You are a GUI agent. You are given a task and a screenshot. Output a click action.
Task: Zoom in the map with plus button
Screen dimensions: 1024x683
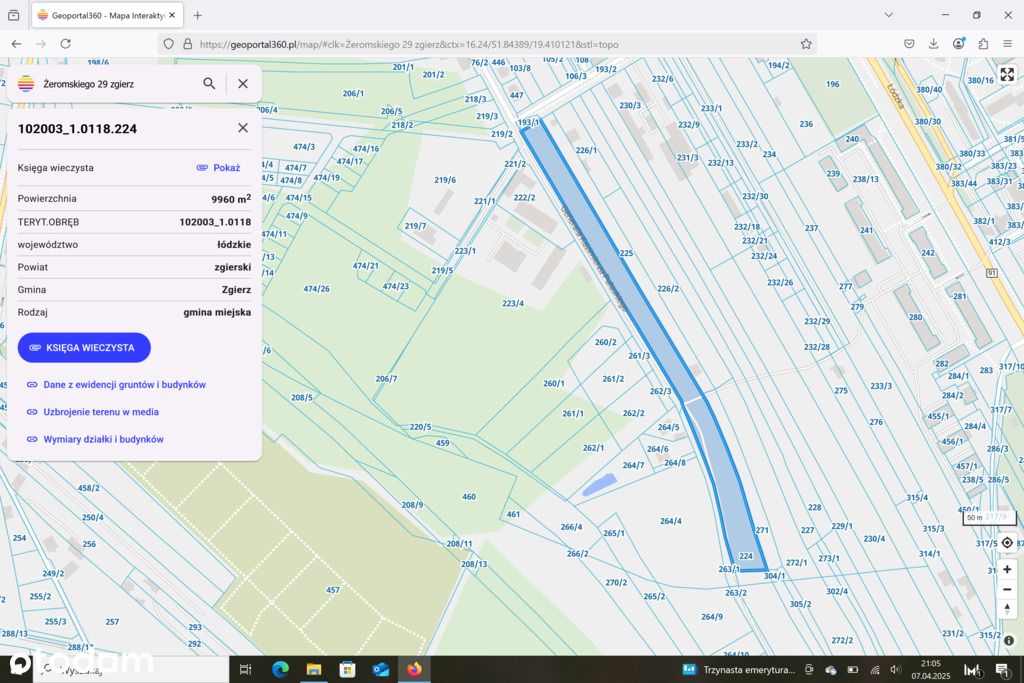[1007, 569]
